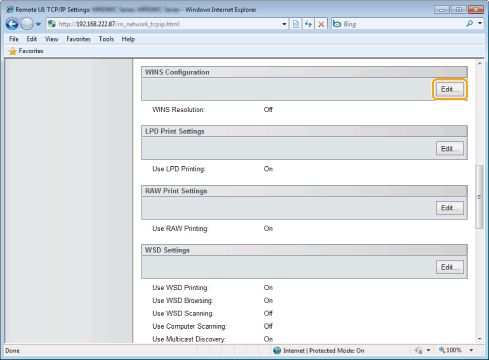489x360 pixels.
Task: Click the 100% zoom level button
Action: coord(450,350)
